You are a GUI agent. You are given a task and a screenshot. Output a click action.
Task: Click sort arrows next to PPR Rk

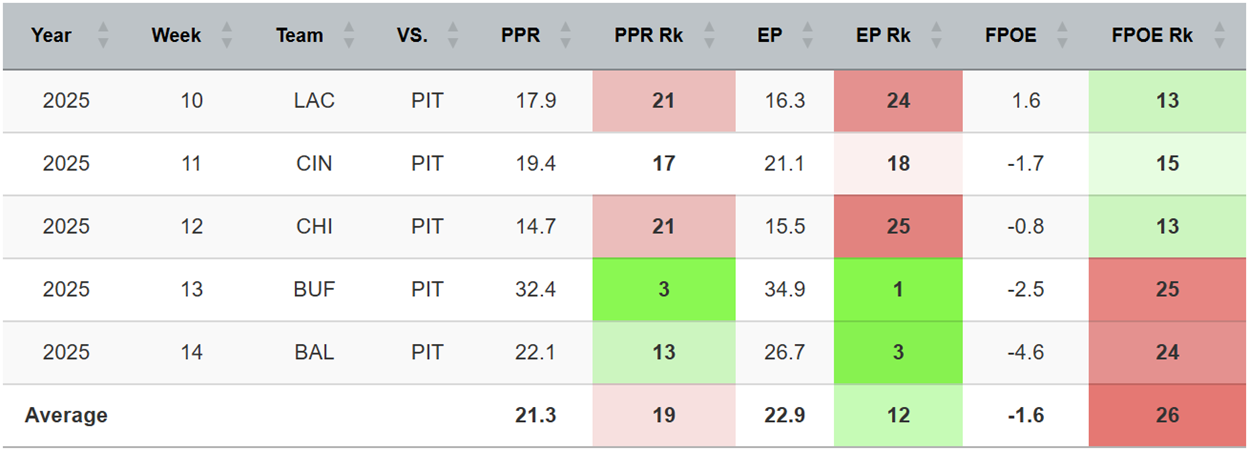(709, 36)
